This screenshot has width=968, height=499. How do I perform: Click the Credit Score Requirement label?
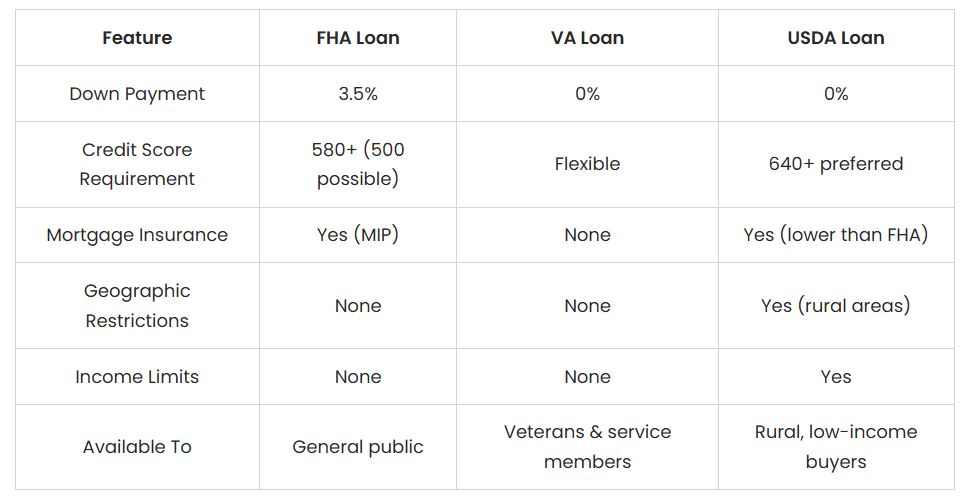tap(137, 164)
